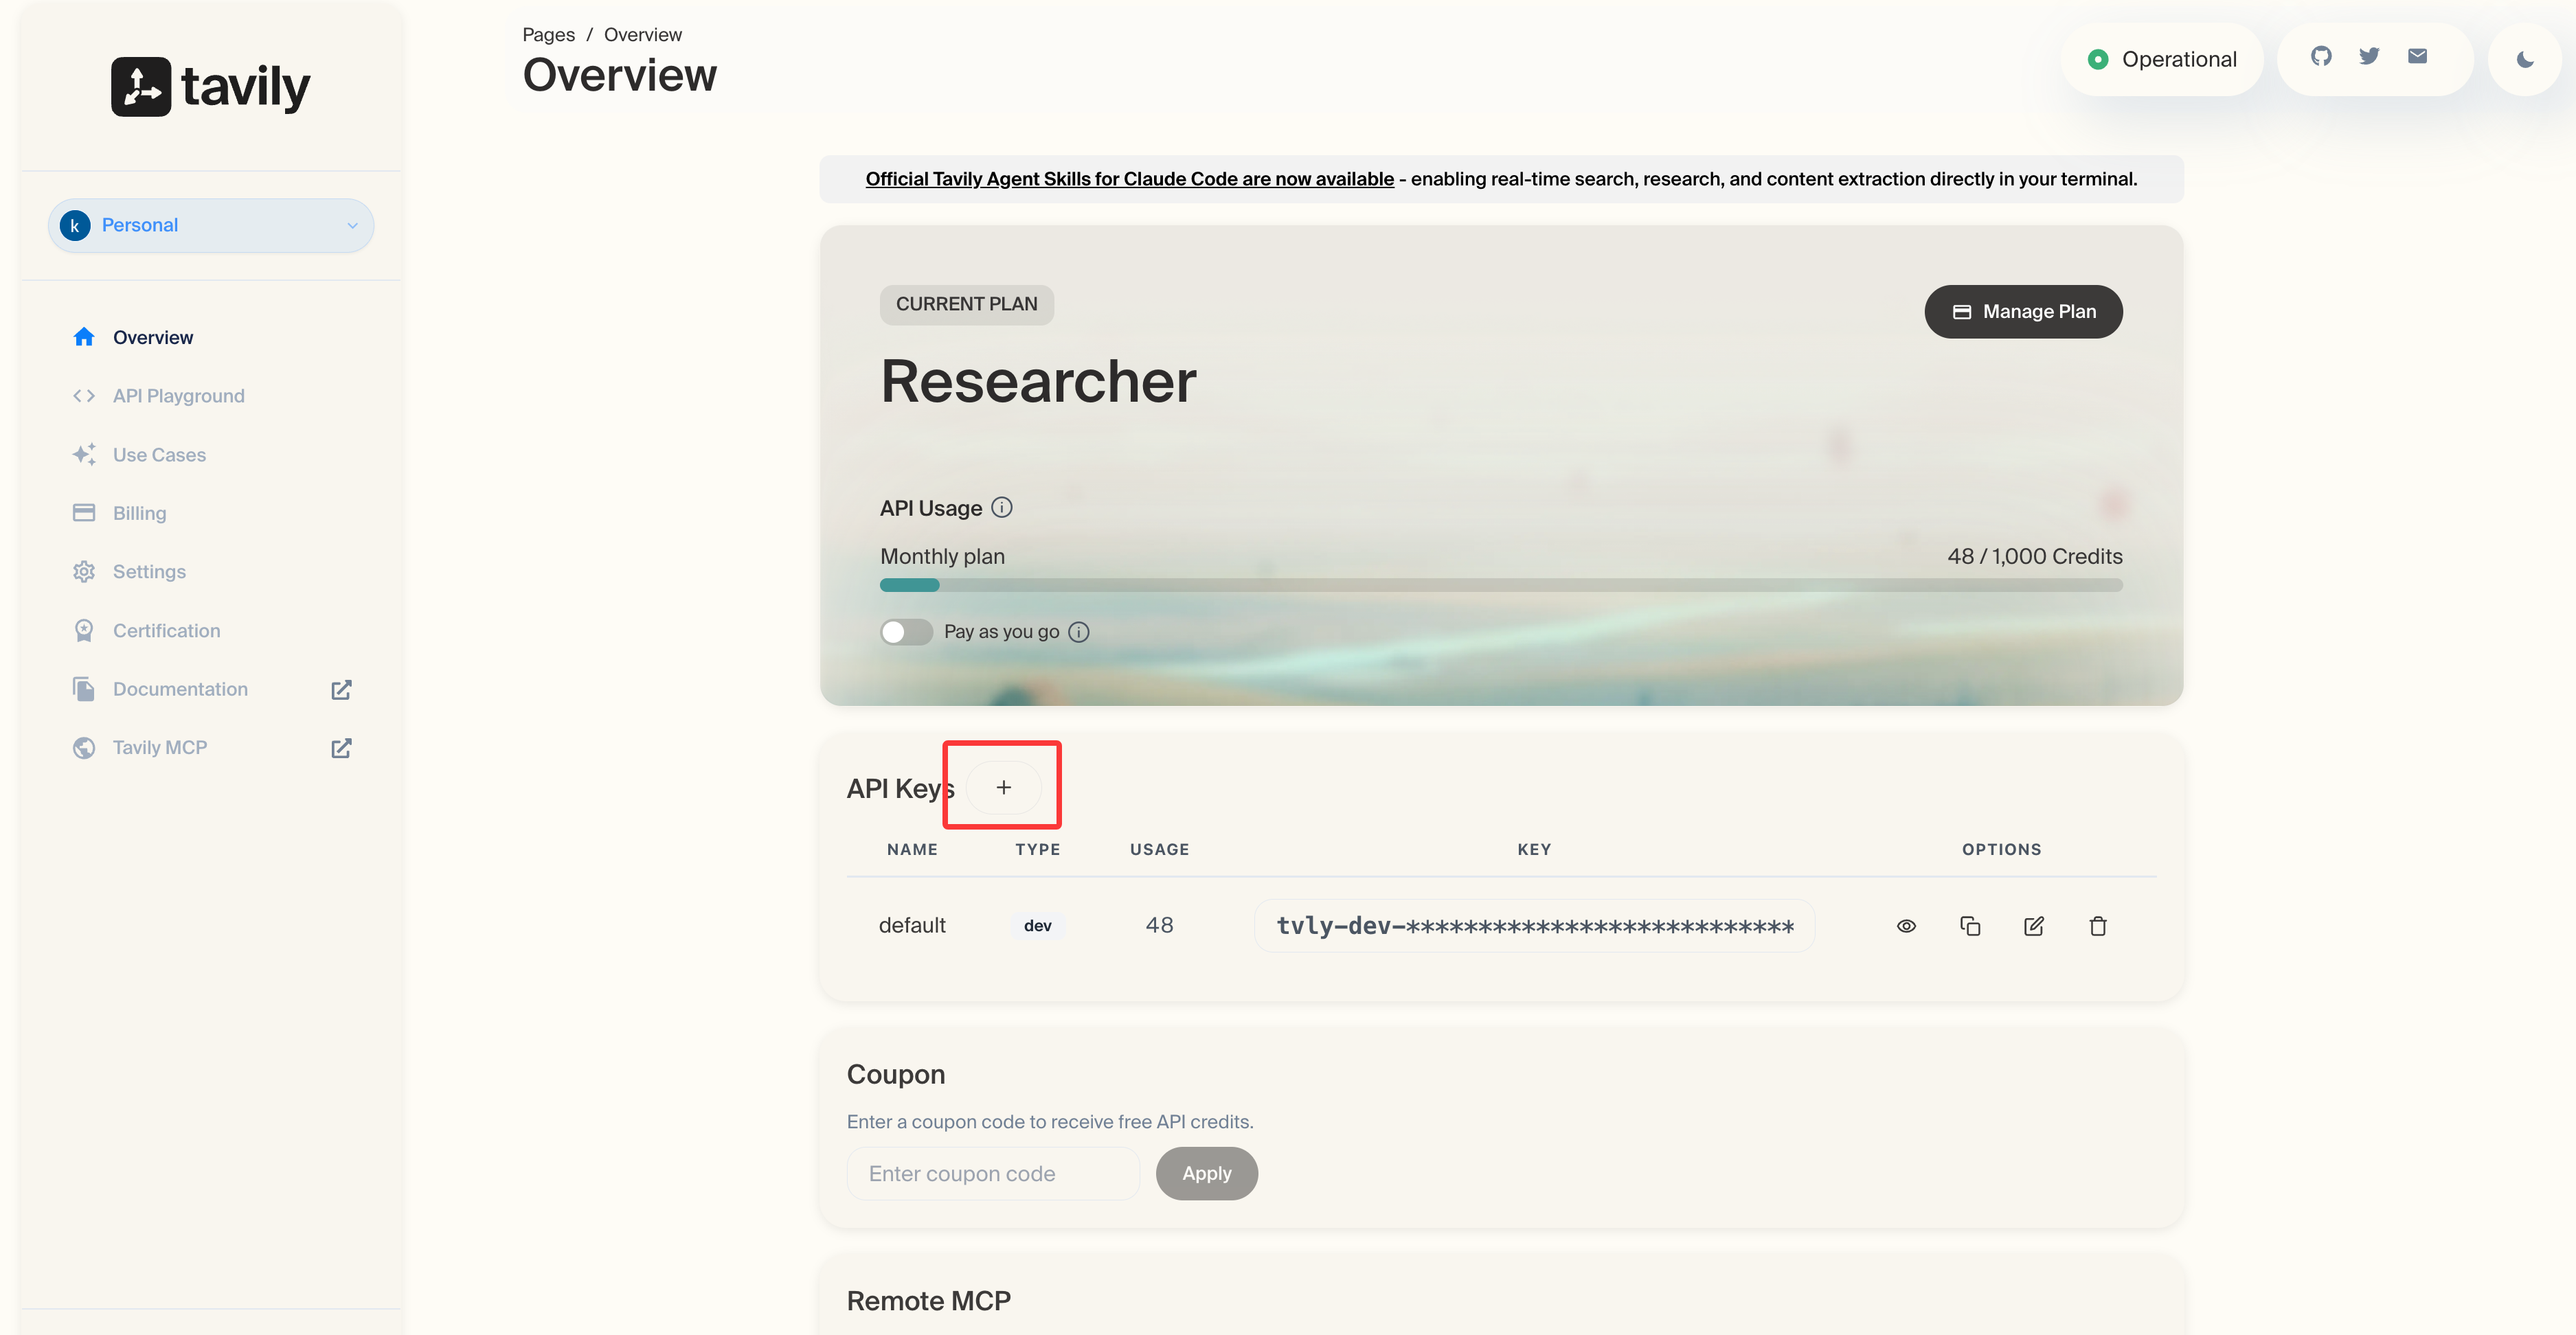Copy the default API key
Screen dimensions: 2576x1335
tap(1970, 926)
